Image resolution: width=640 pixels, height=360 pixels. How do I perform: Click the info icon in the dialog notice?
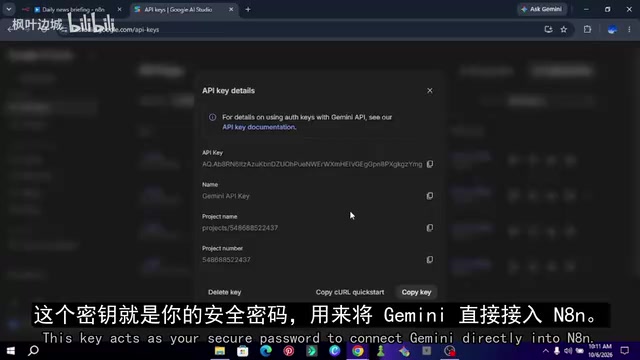coord(212,118)
